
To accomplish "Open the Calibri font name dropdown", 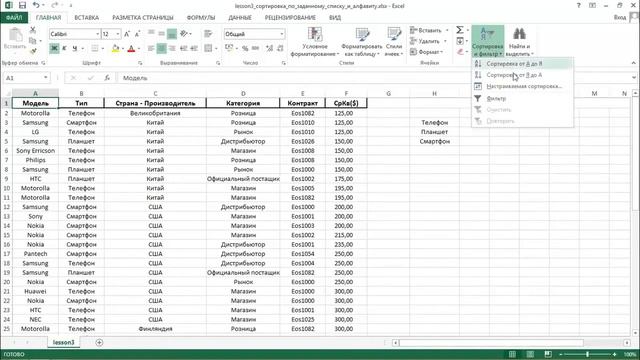I will pos(98,34).
